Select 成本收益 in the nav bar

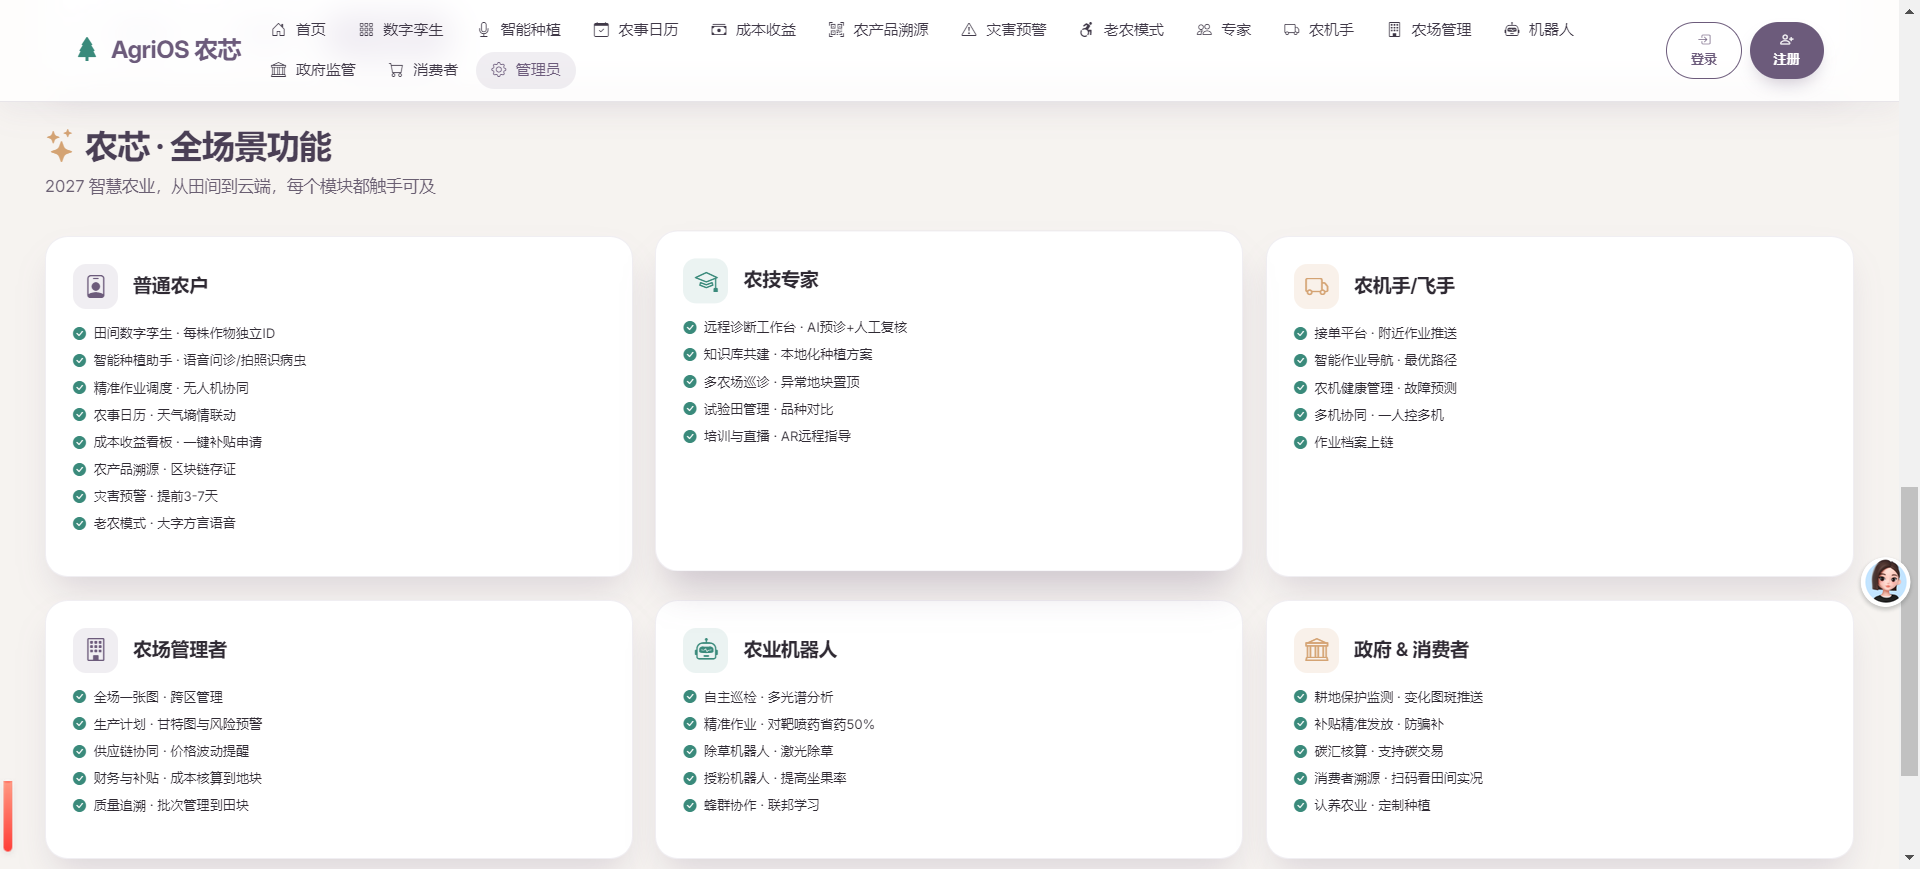tap(753, 30)
